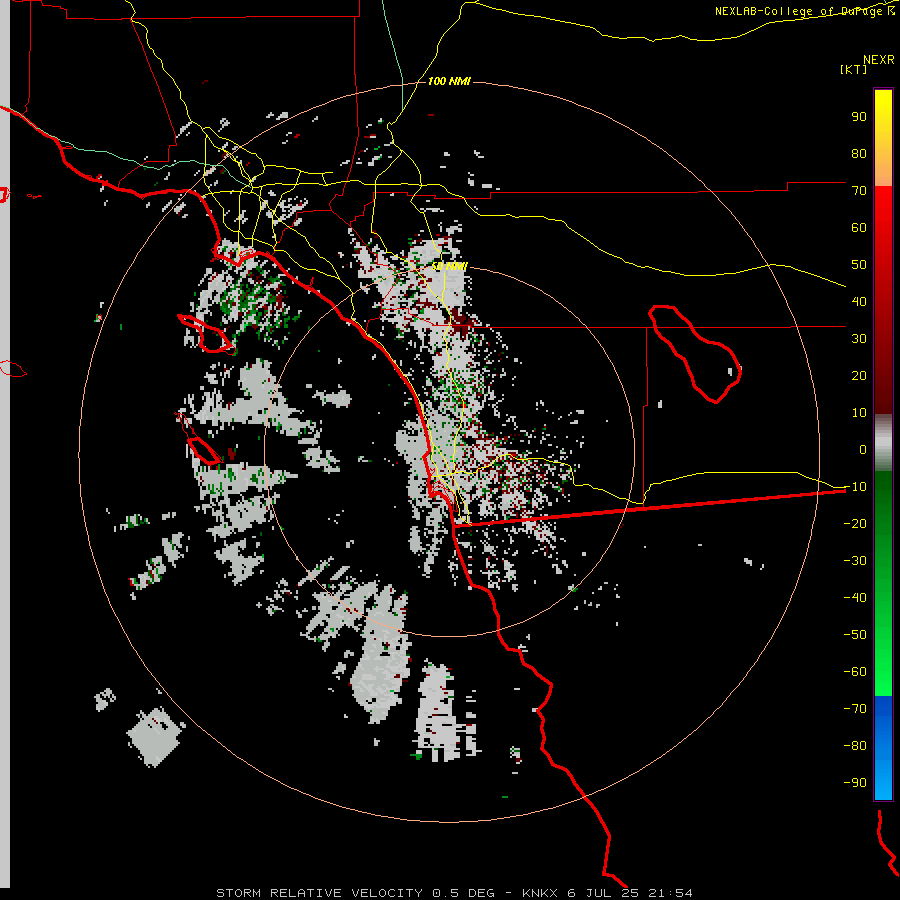The width and height of the screenshot is (900, 900).
Task: Pick the green inbound segment of color bar
Action: coord(883,584)
